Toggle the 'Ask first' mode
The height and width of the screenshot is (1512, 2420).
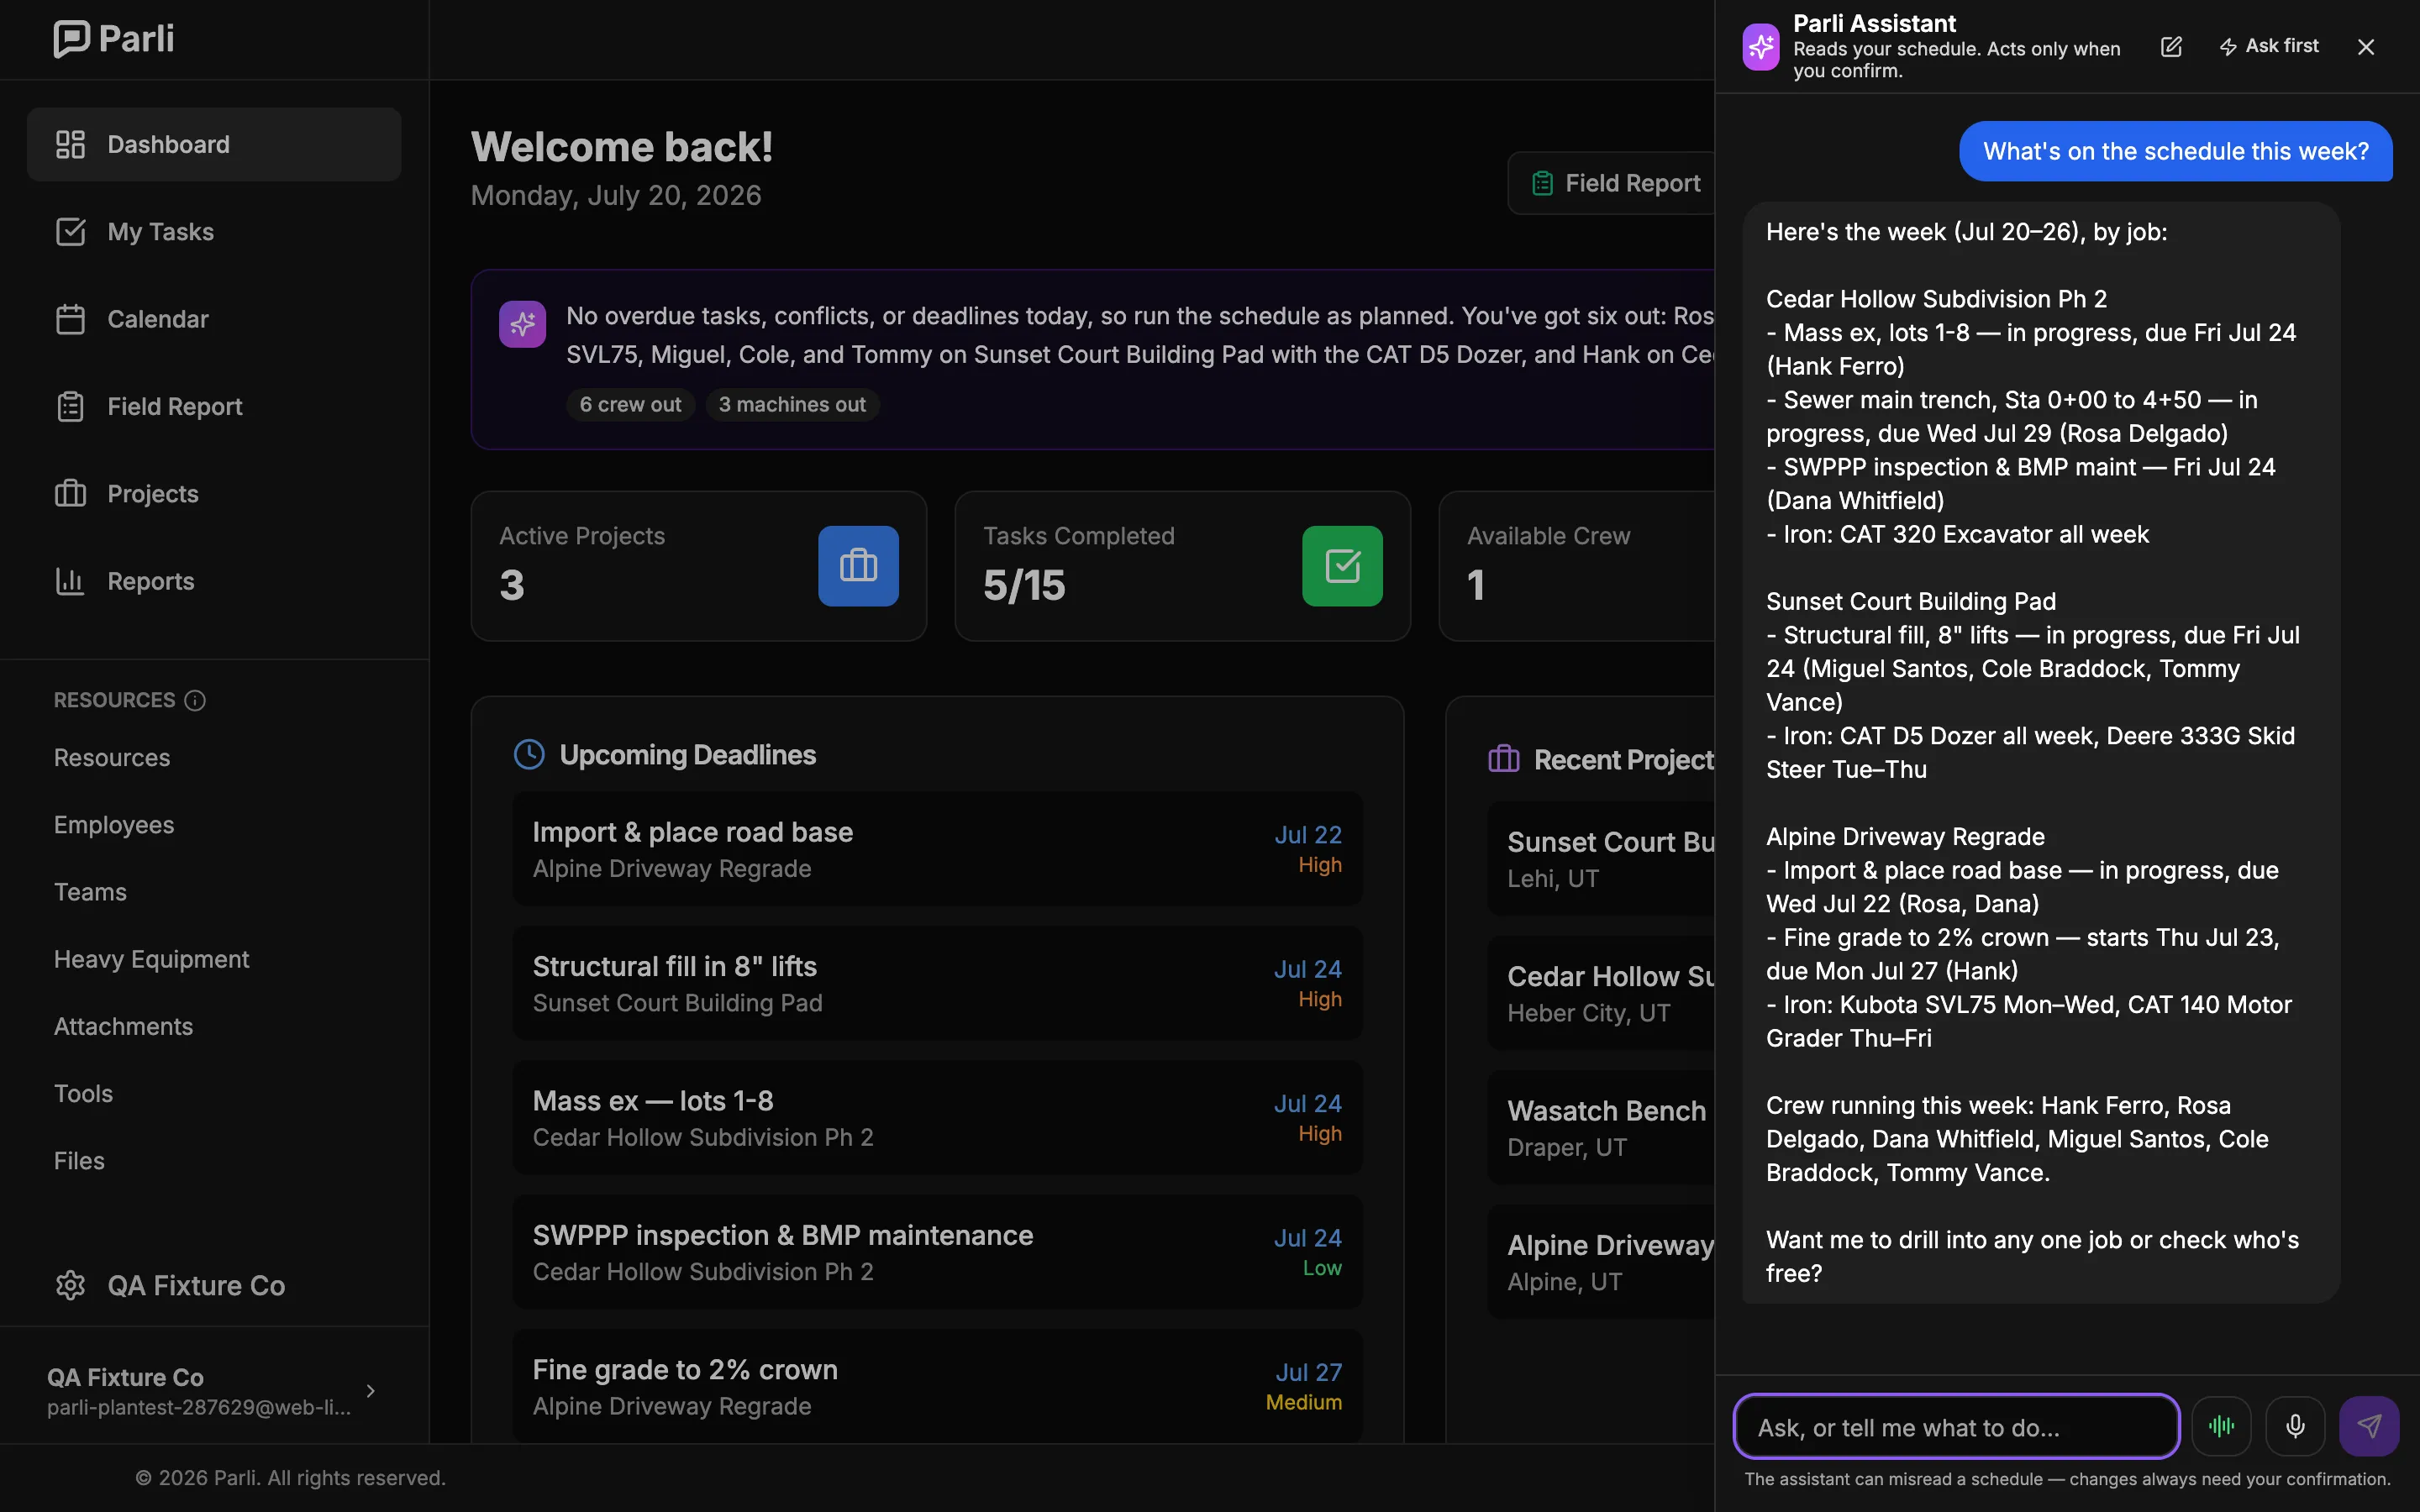click(x=2268, y=46)
